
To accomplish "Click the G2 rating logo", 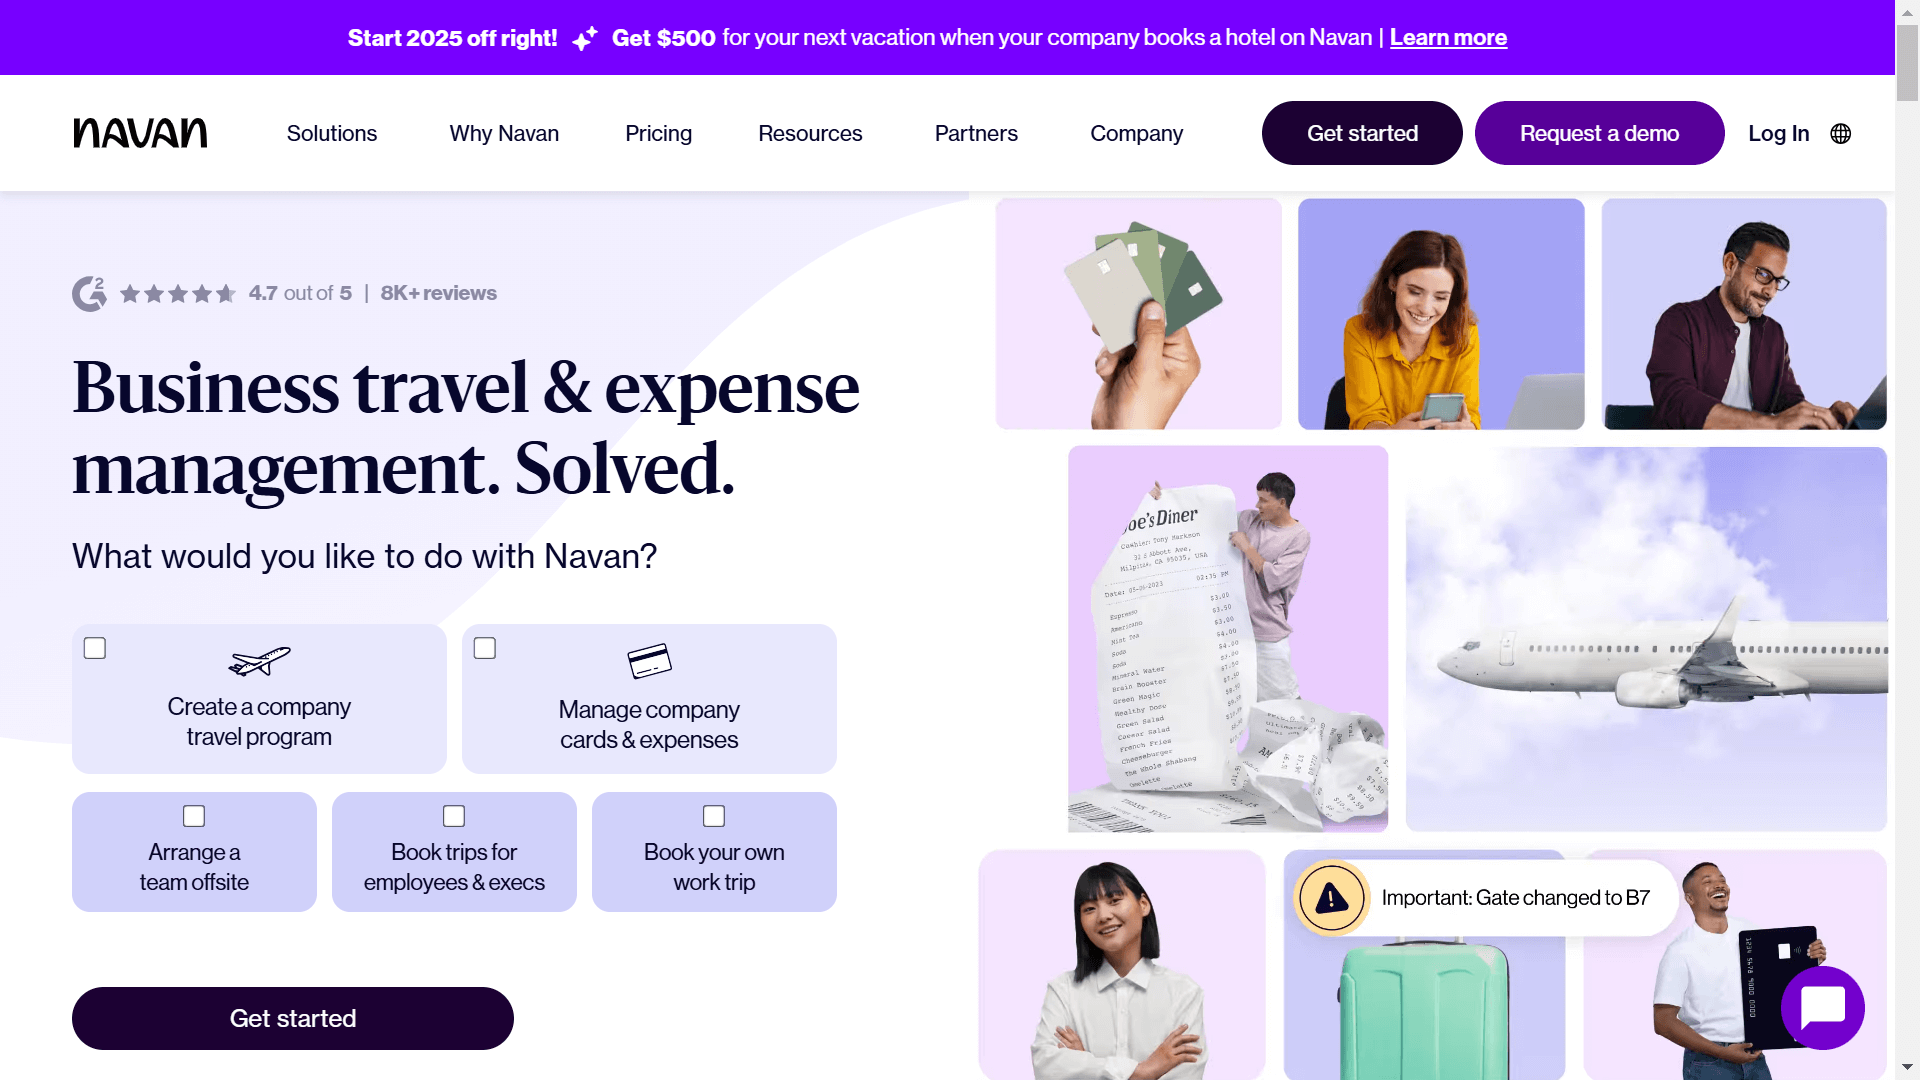I will 89,293.
